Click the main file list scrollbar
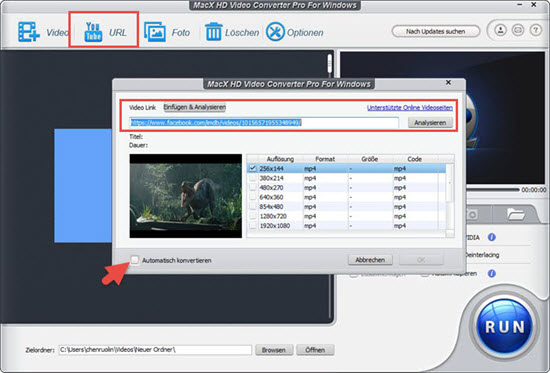The width and height of the screenshot is (550, 373). coord(329,65)
